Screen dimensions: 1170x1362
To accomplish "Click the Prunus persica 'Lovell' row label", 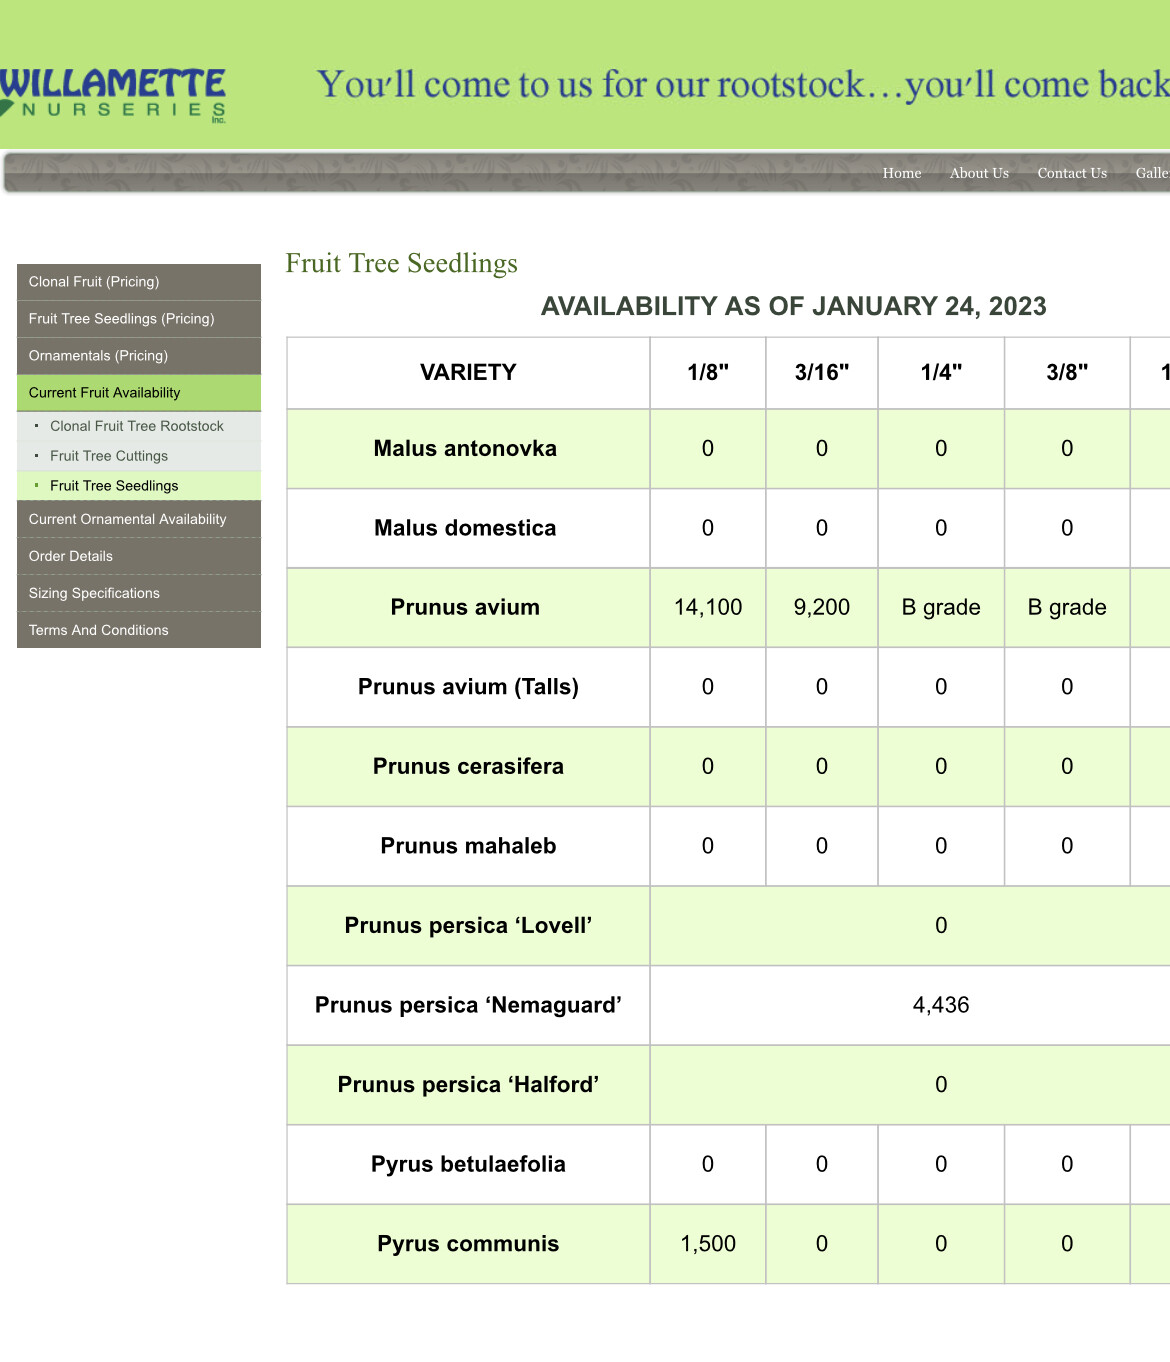I will (468, 926).
